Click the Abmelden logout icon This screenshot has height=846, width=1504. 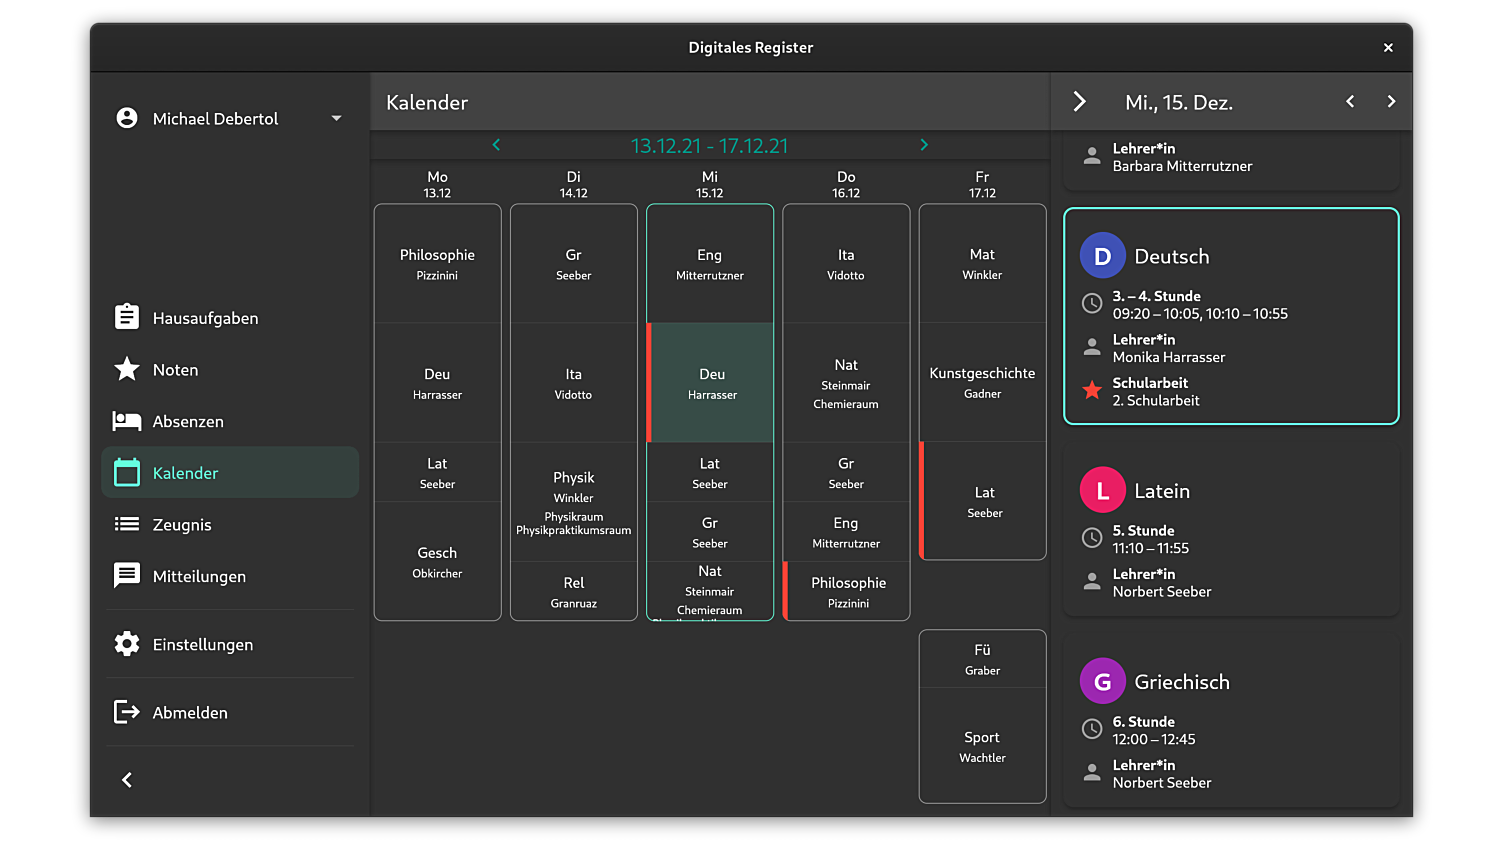tap(127, 712)
